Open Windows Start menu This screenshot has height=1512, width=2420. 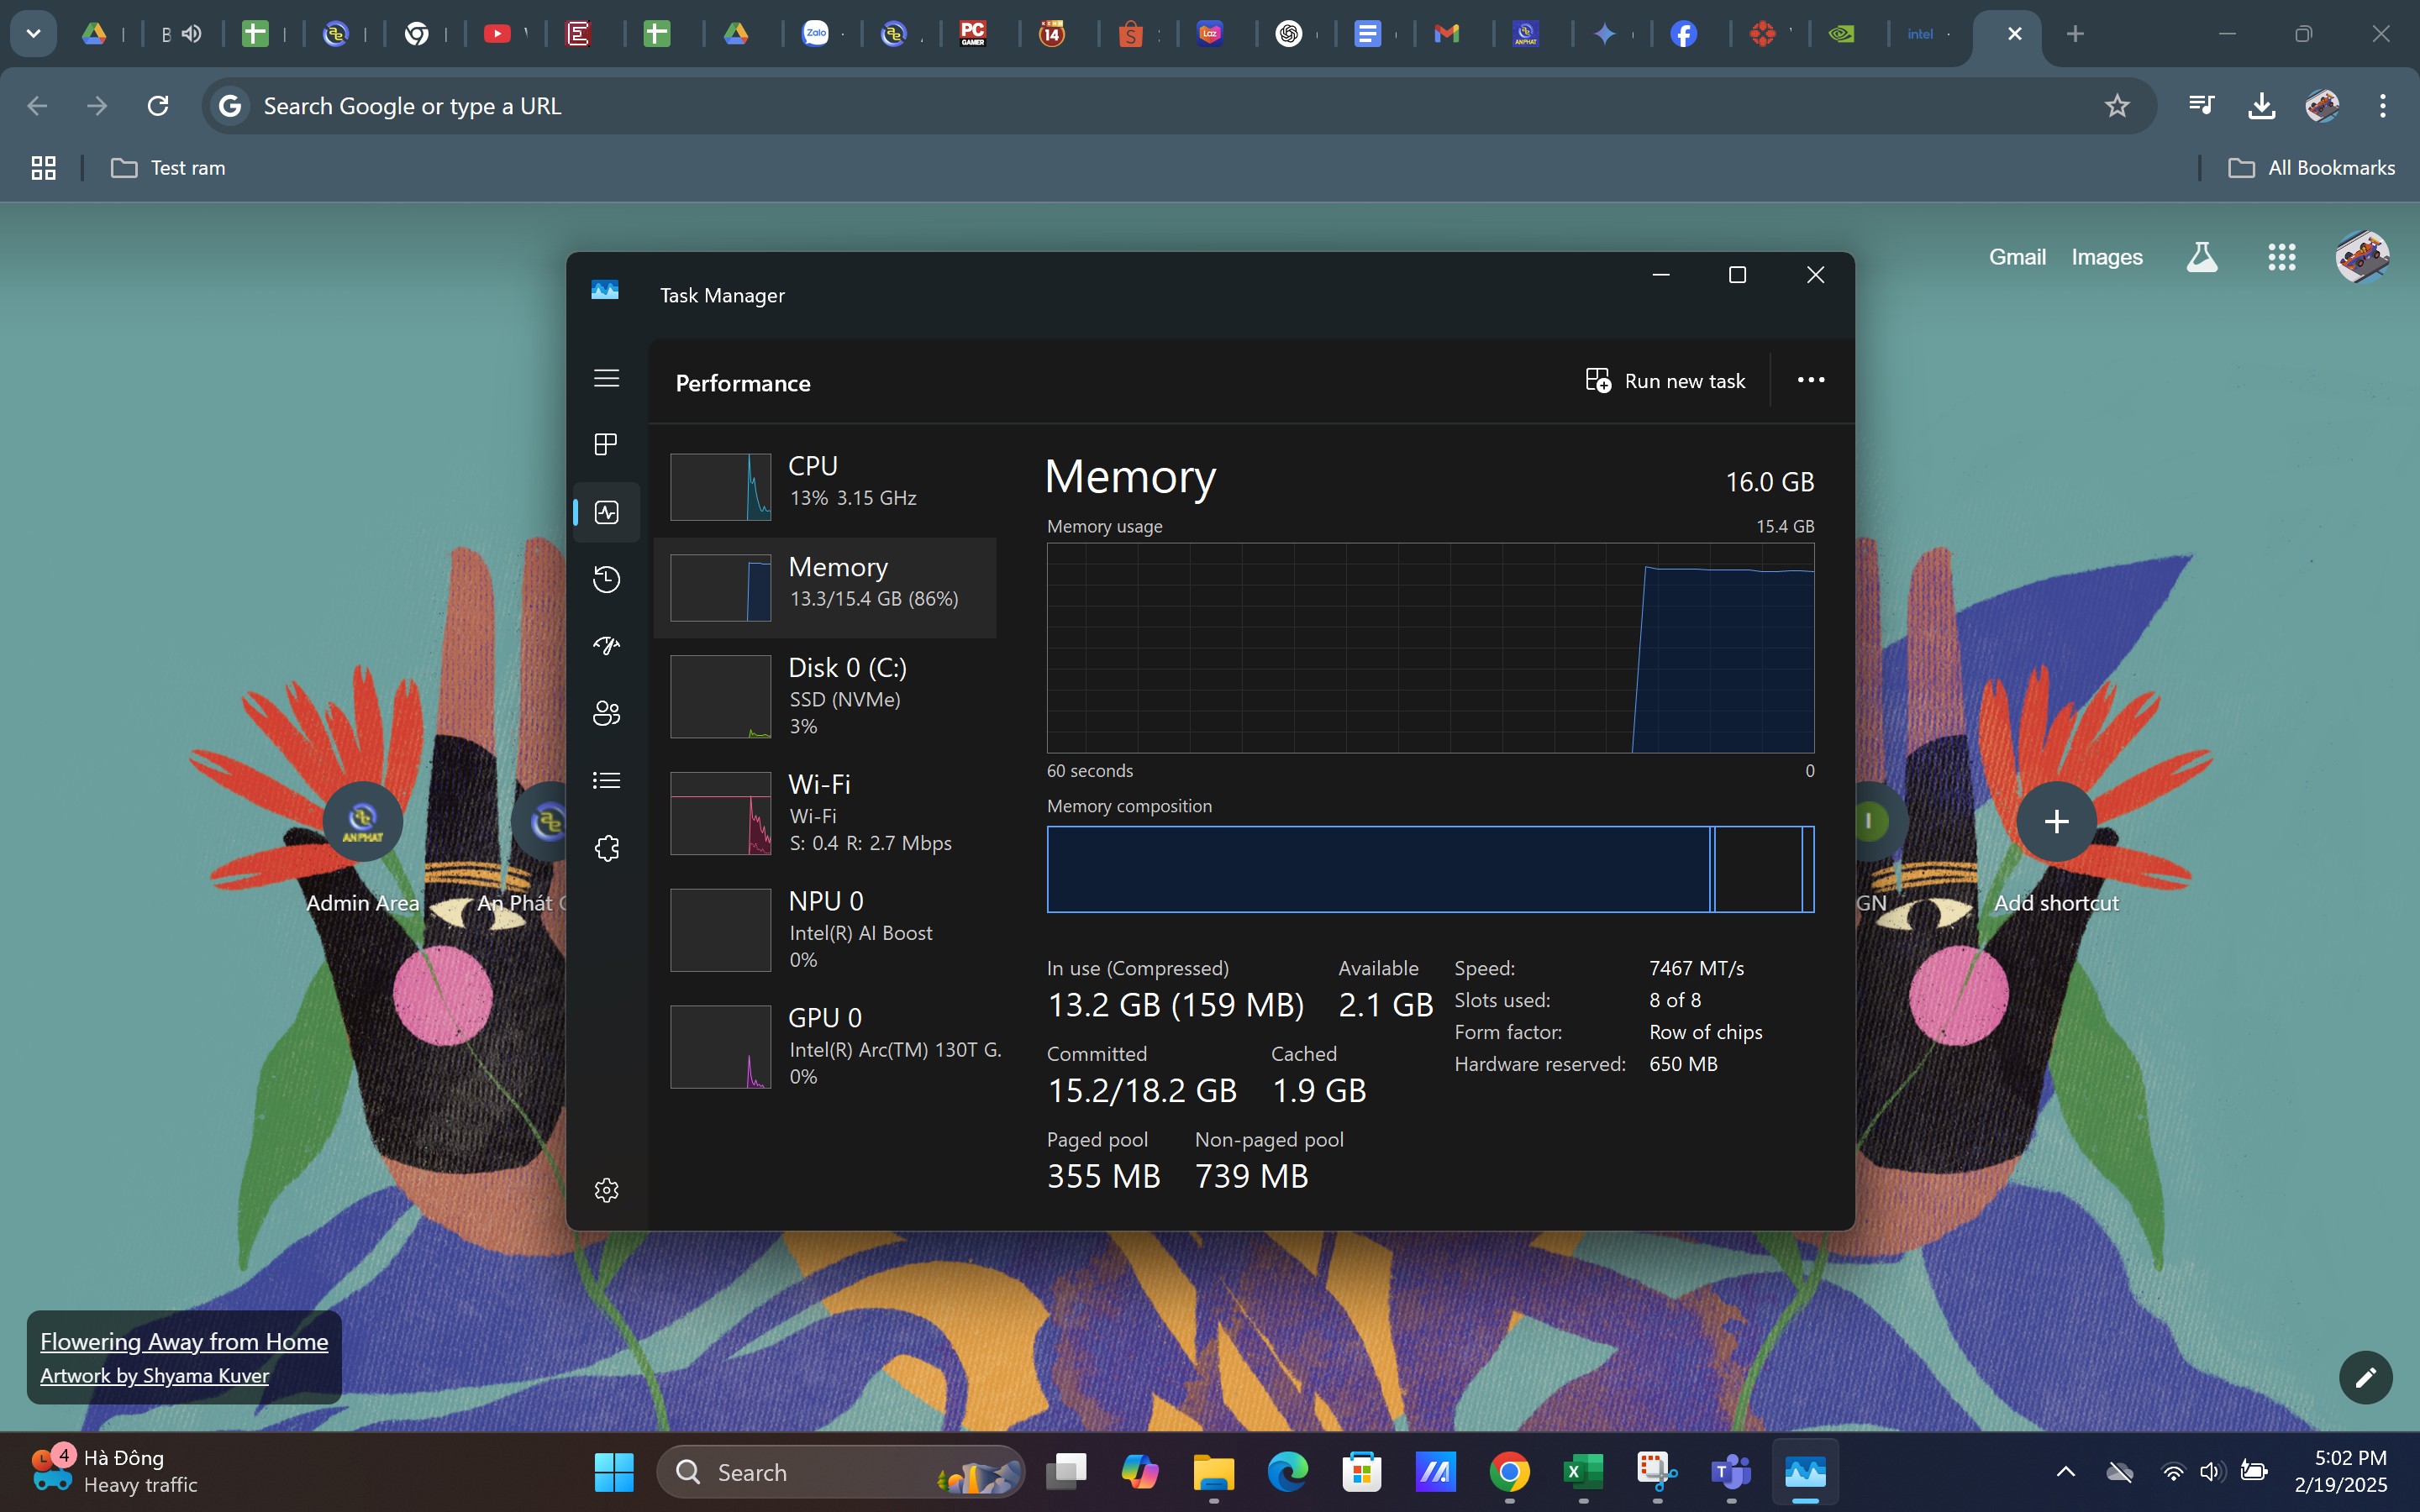point(614,1472)
